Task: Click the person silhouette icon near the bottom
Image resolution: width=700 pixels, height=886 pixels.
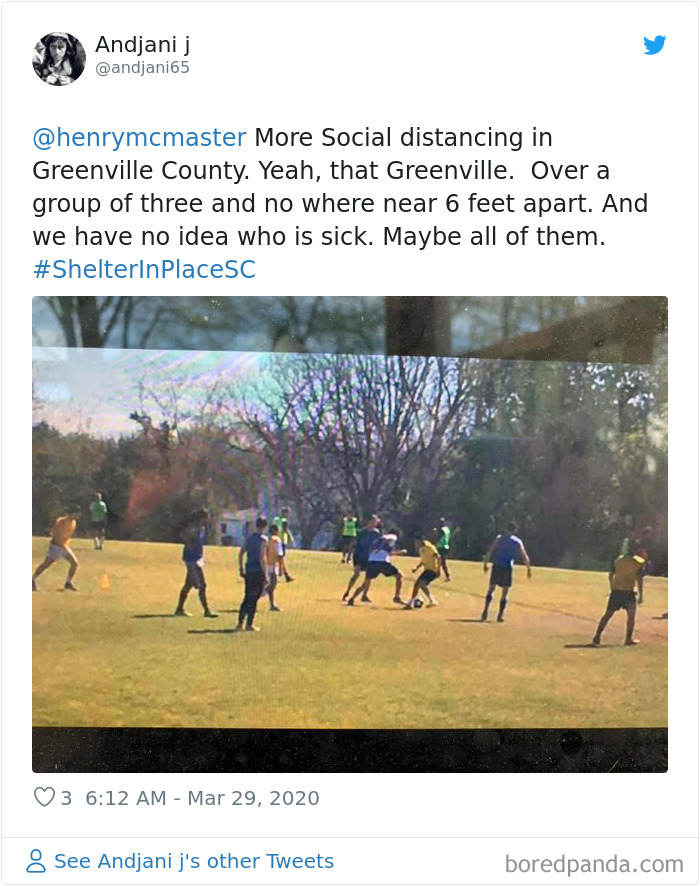Action: tap(36, 861)
